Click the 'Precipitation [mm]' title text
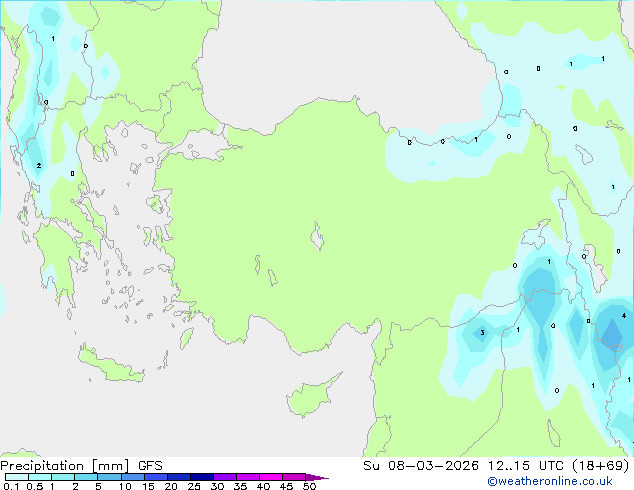The width and height of the screenshot is (634, 490). coord(65,466)
